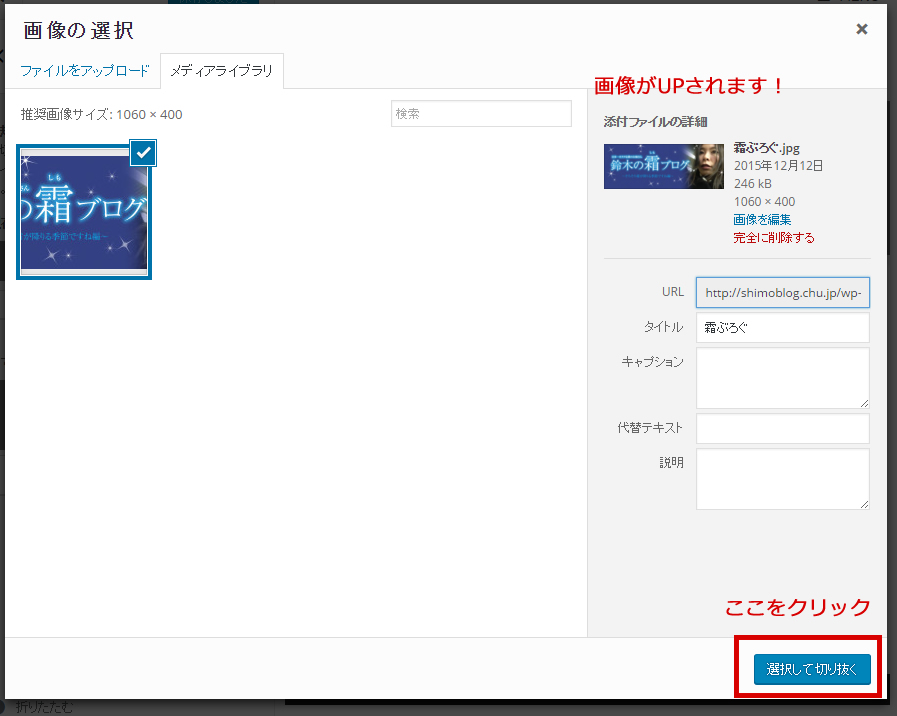Click inside the キャプション text area

coord(782,377)
